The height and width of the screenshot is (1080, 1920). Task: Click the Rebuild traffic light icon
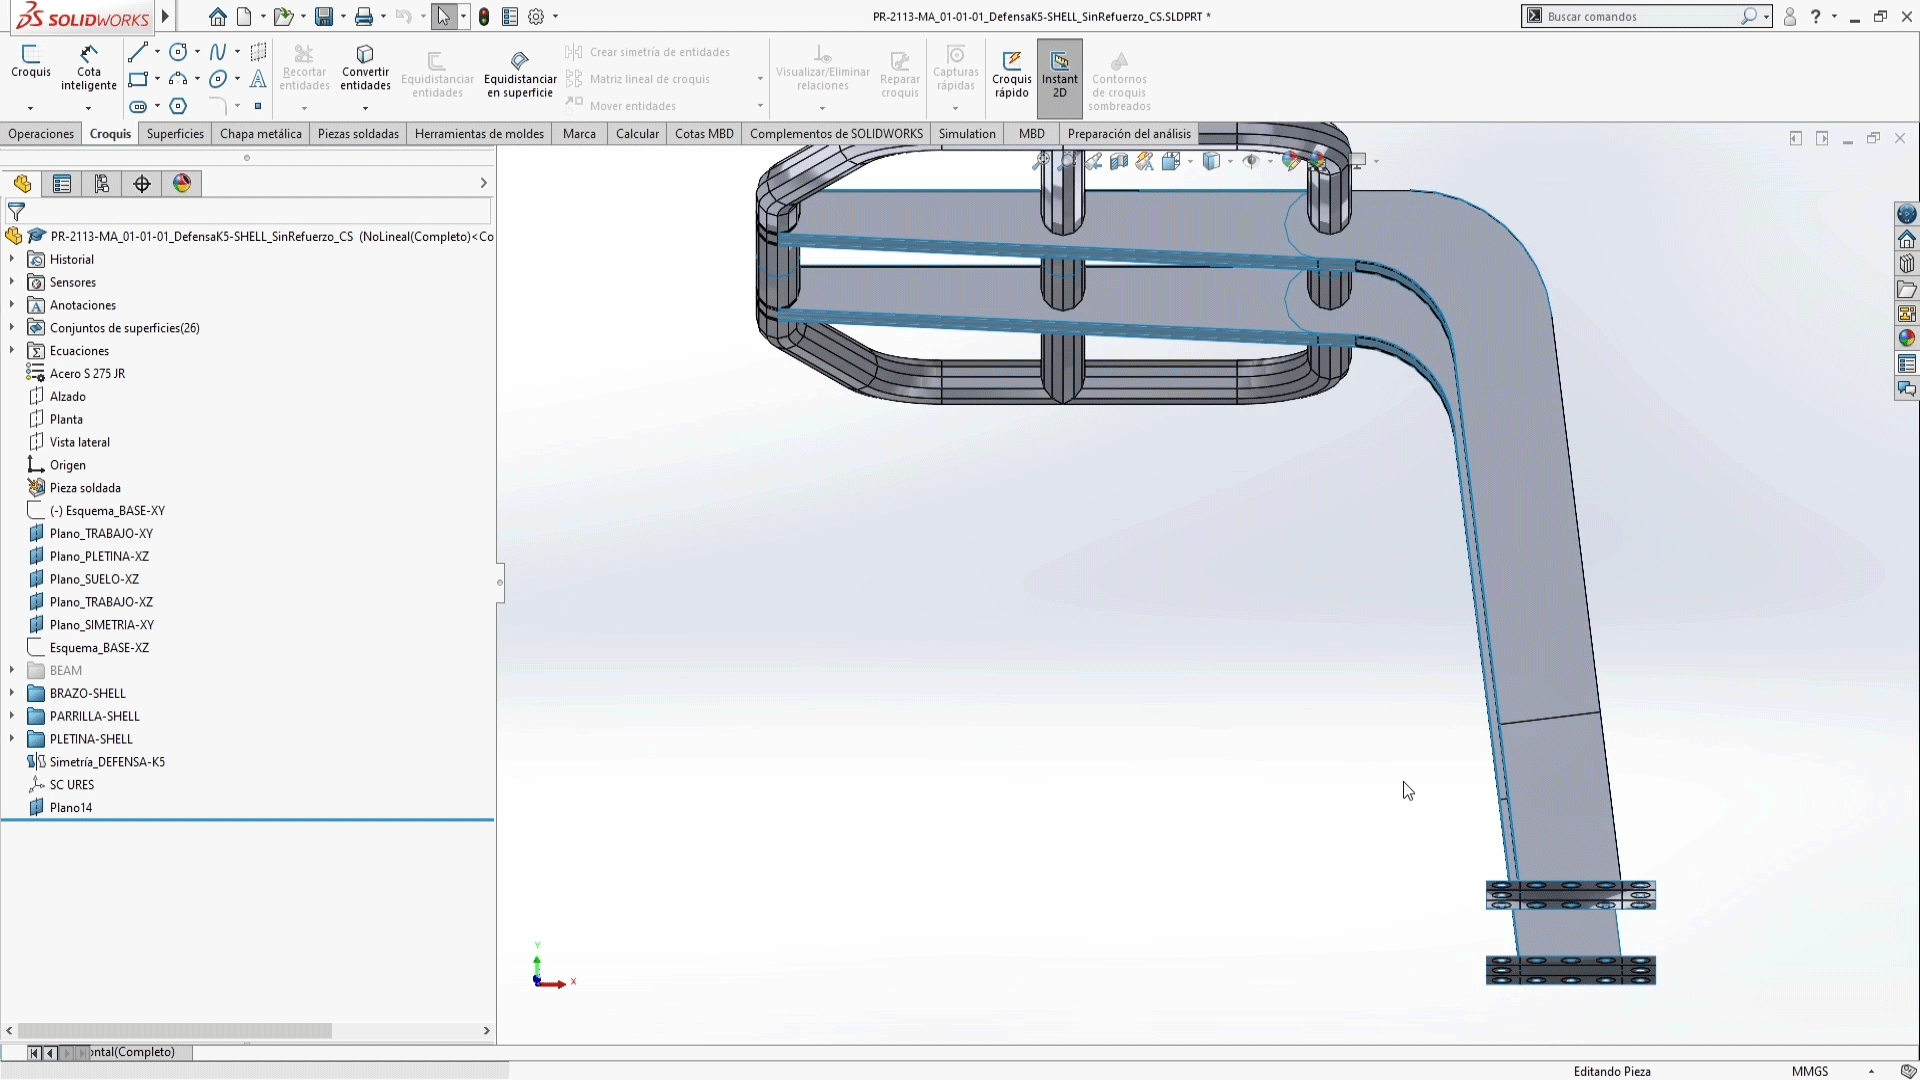pyautogui.click(x=484, y=16)
